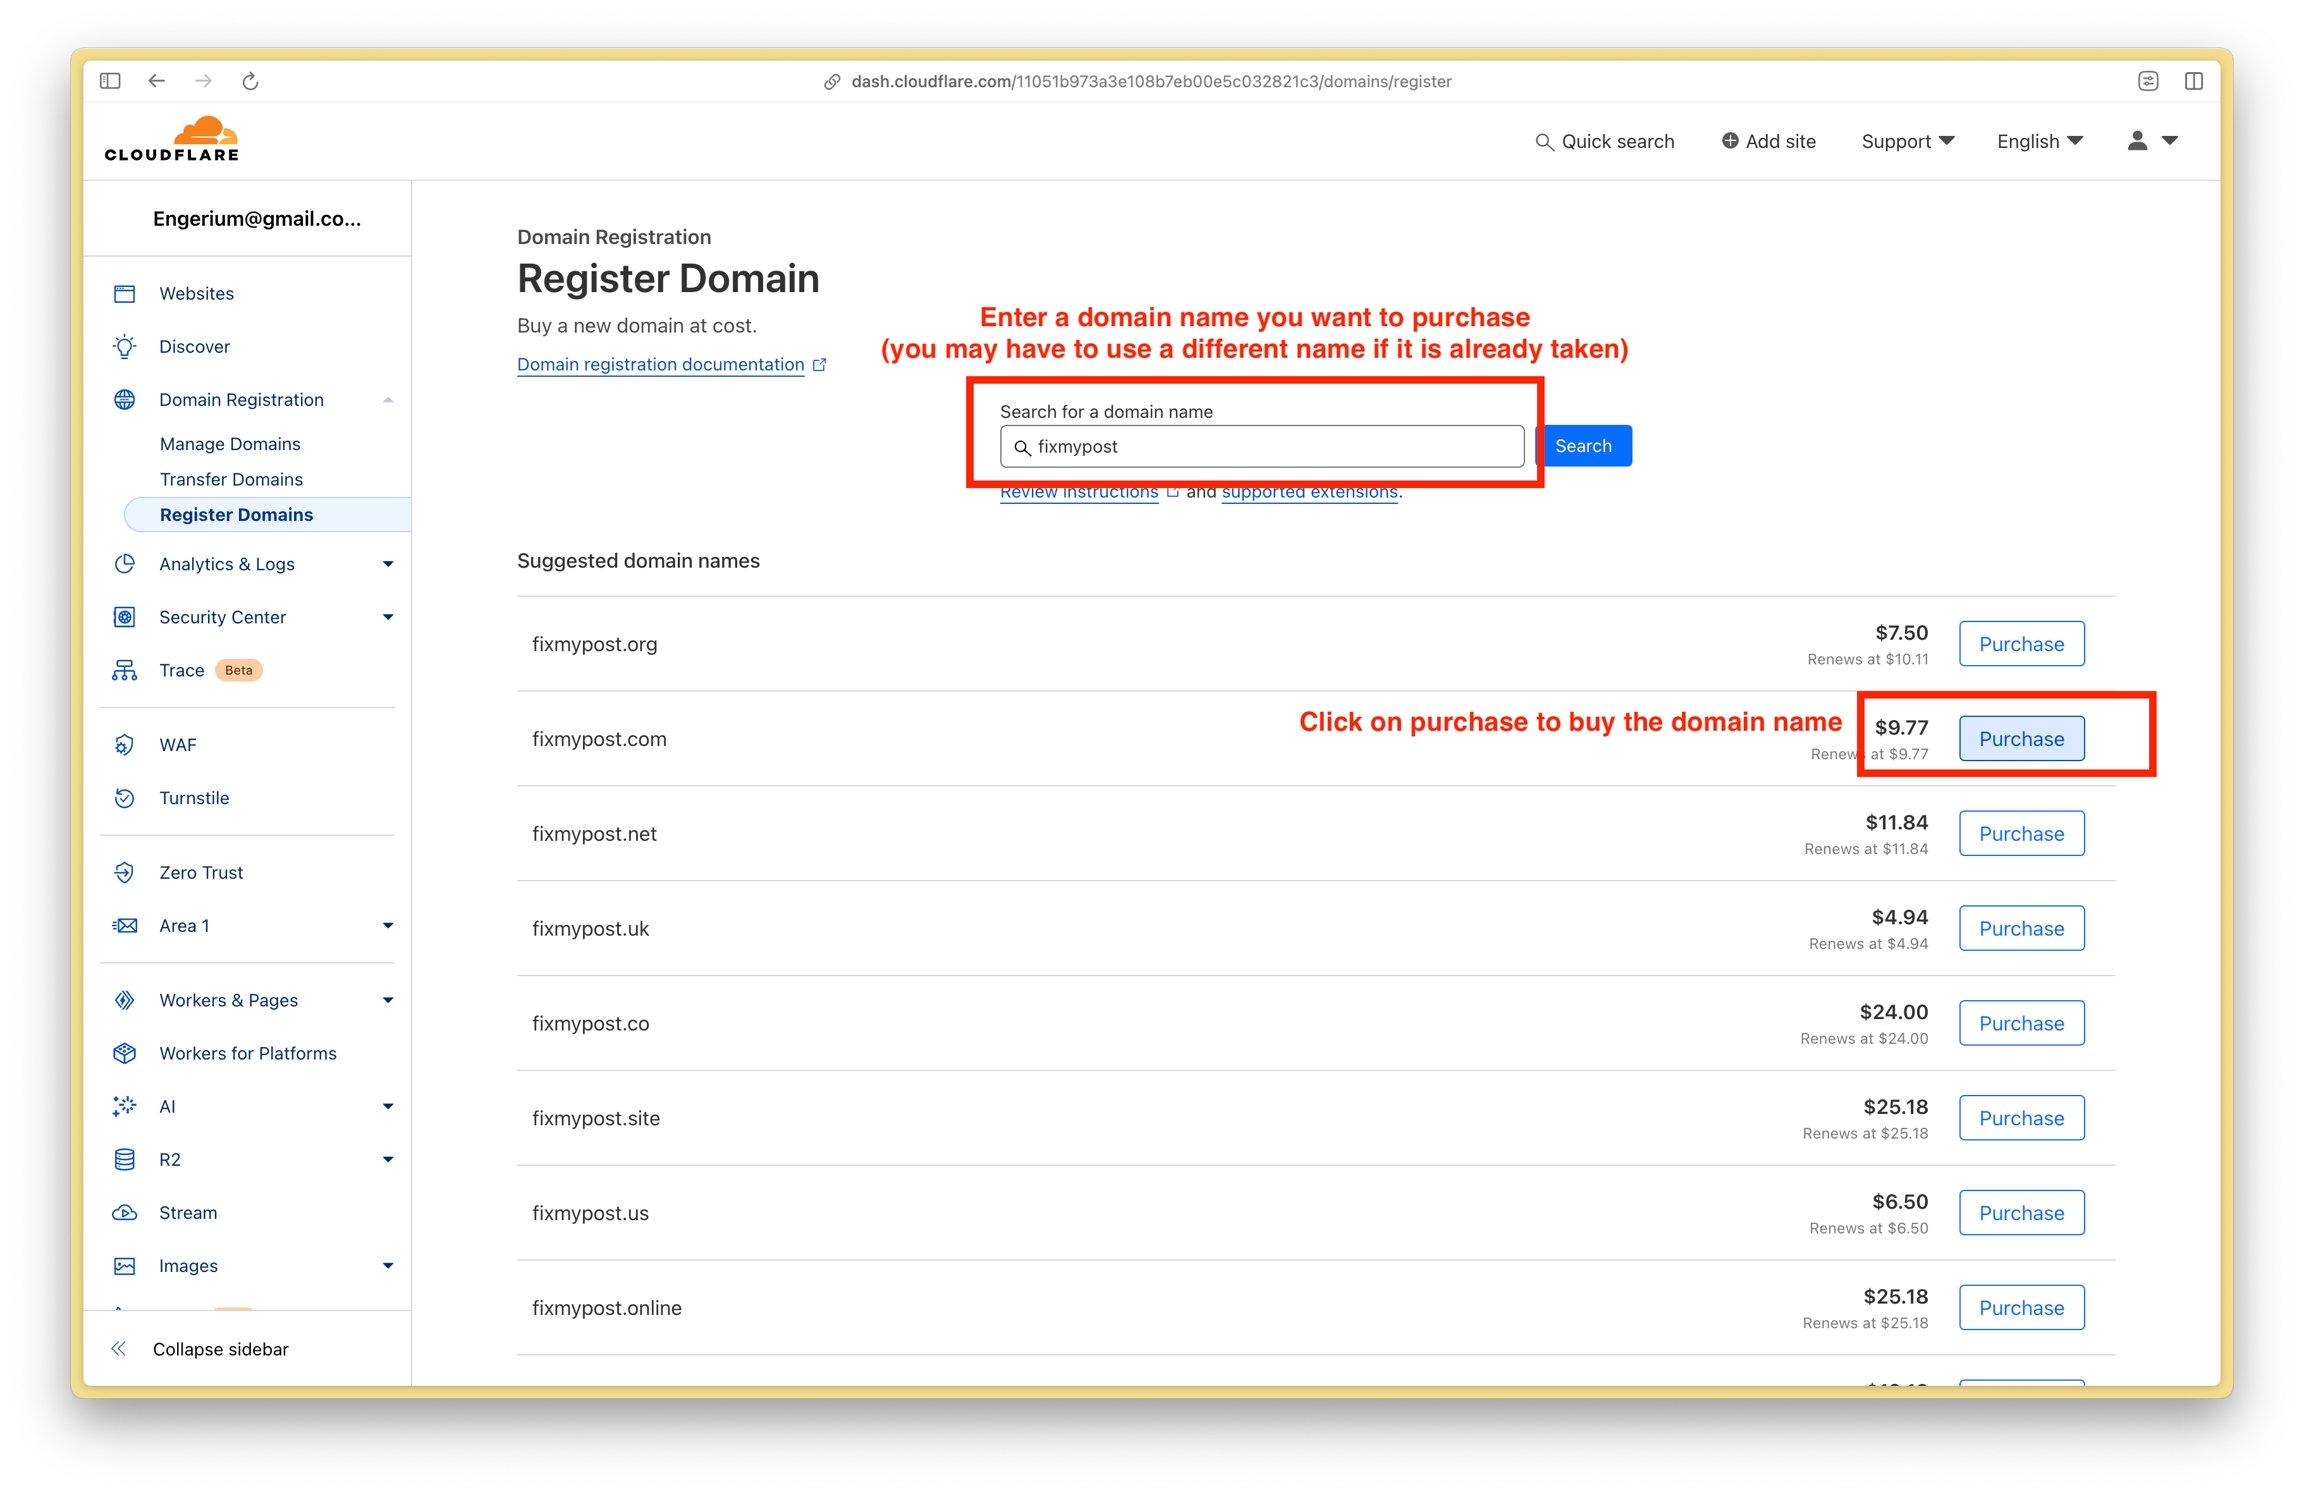Purchase fixmypost.online
This screenshot has height=1492, width=2304.
(x=2021, y=1308)
